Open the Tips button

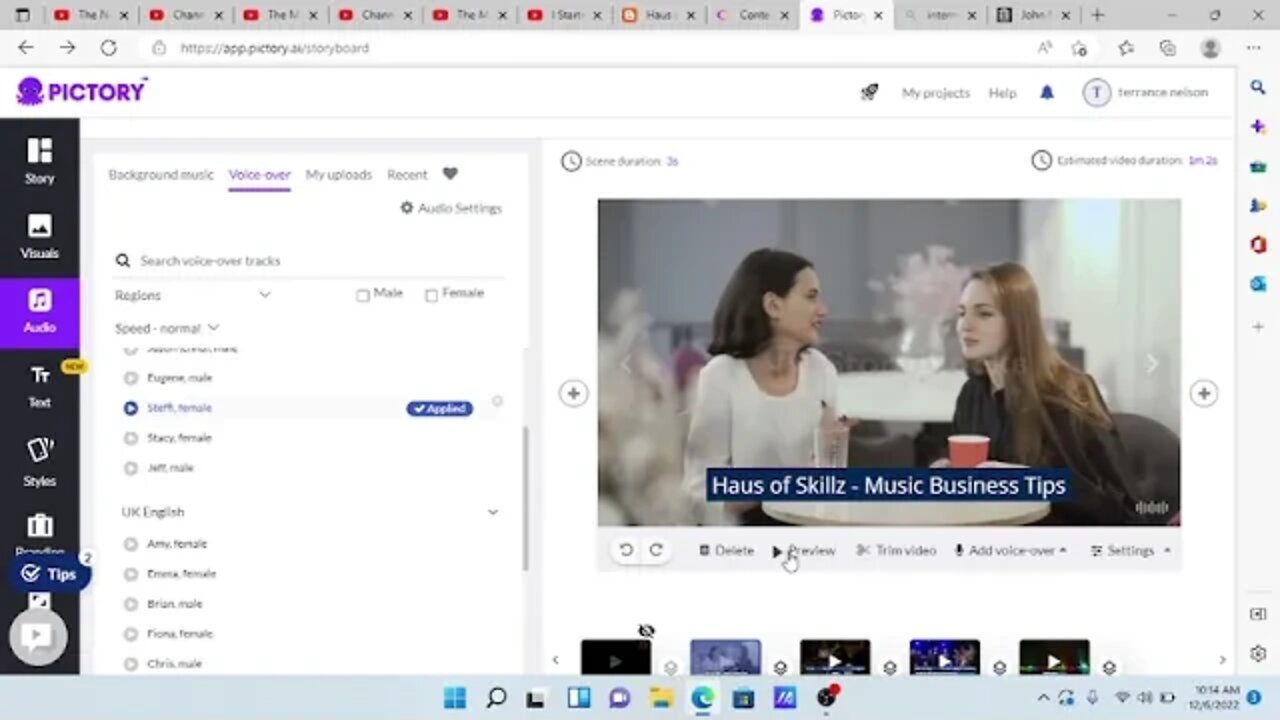pos(49,574)
